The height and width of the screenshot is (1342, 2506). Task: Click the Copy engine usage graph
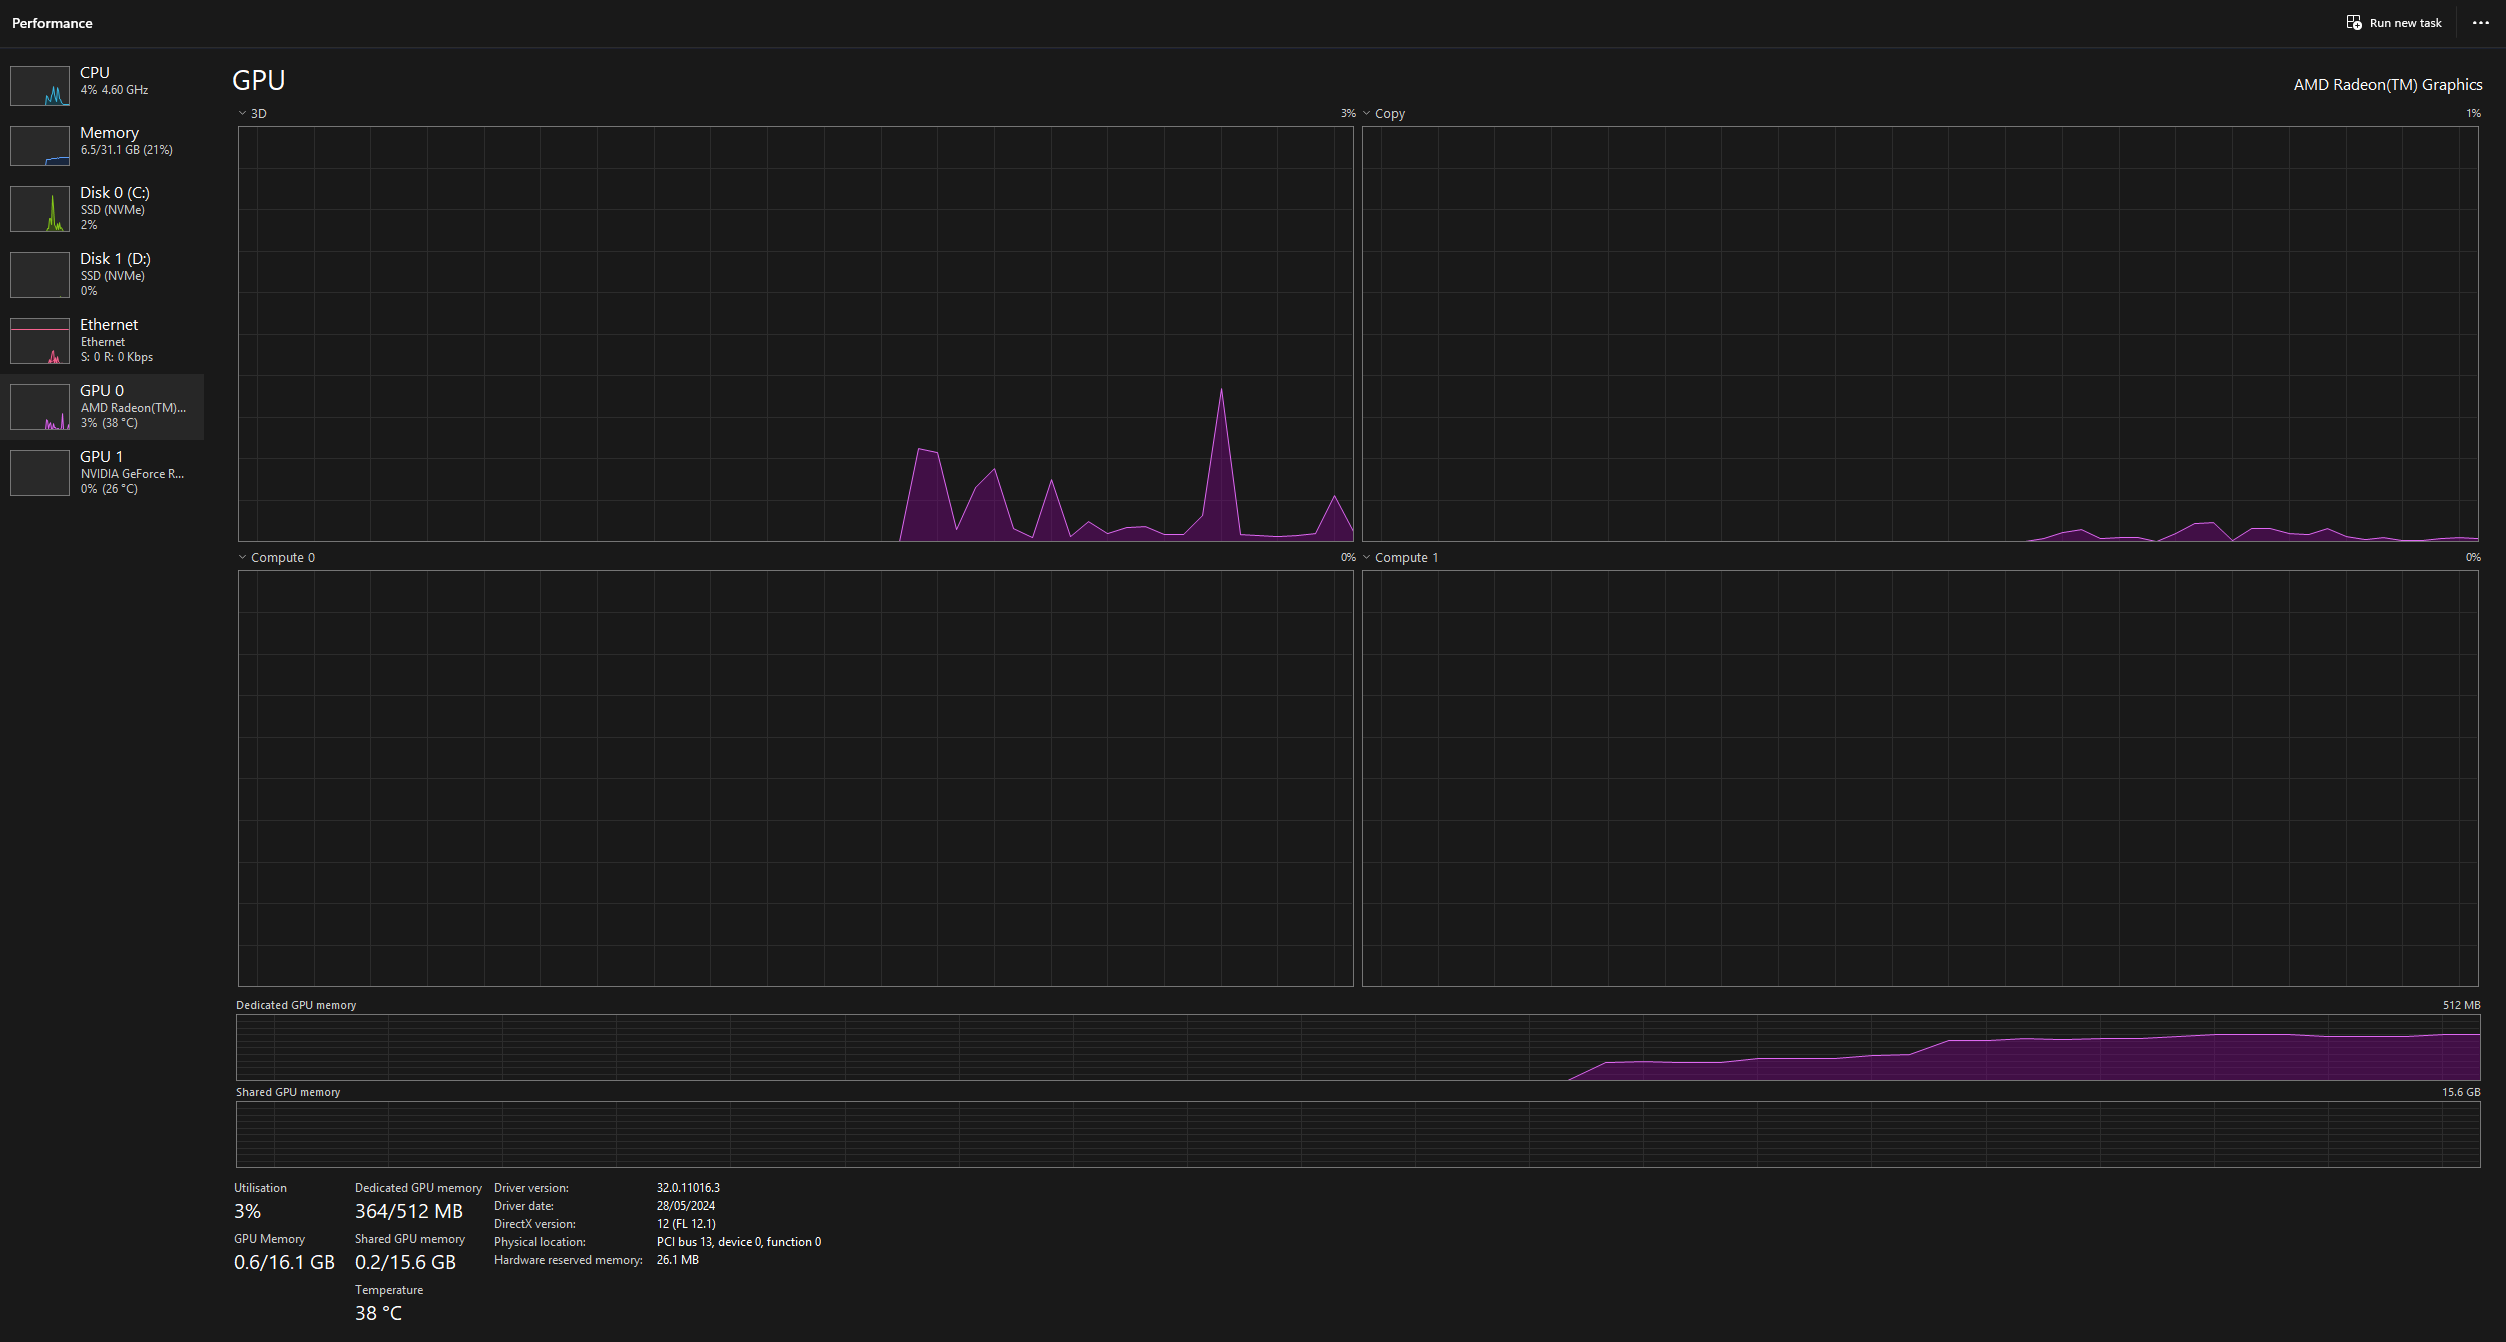(x=1920, y=334)
